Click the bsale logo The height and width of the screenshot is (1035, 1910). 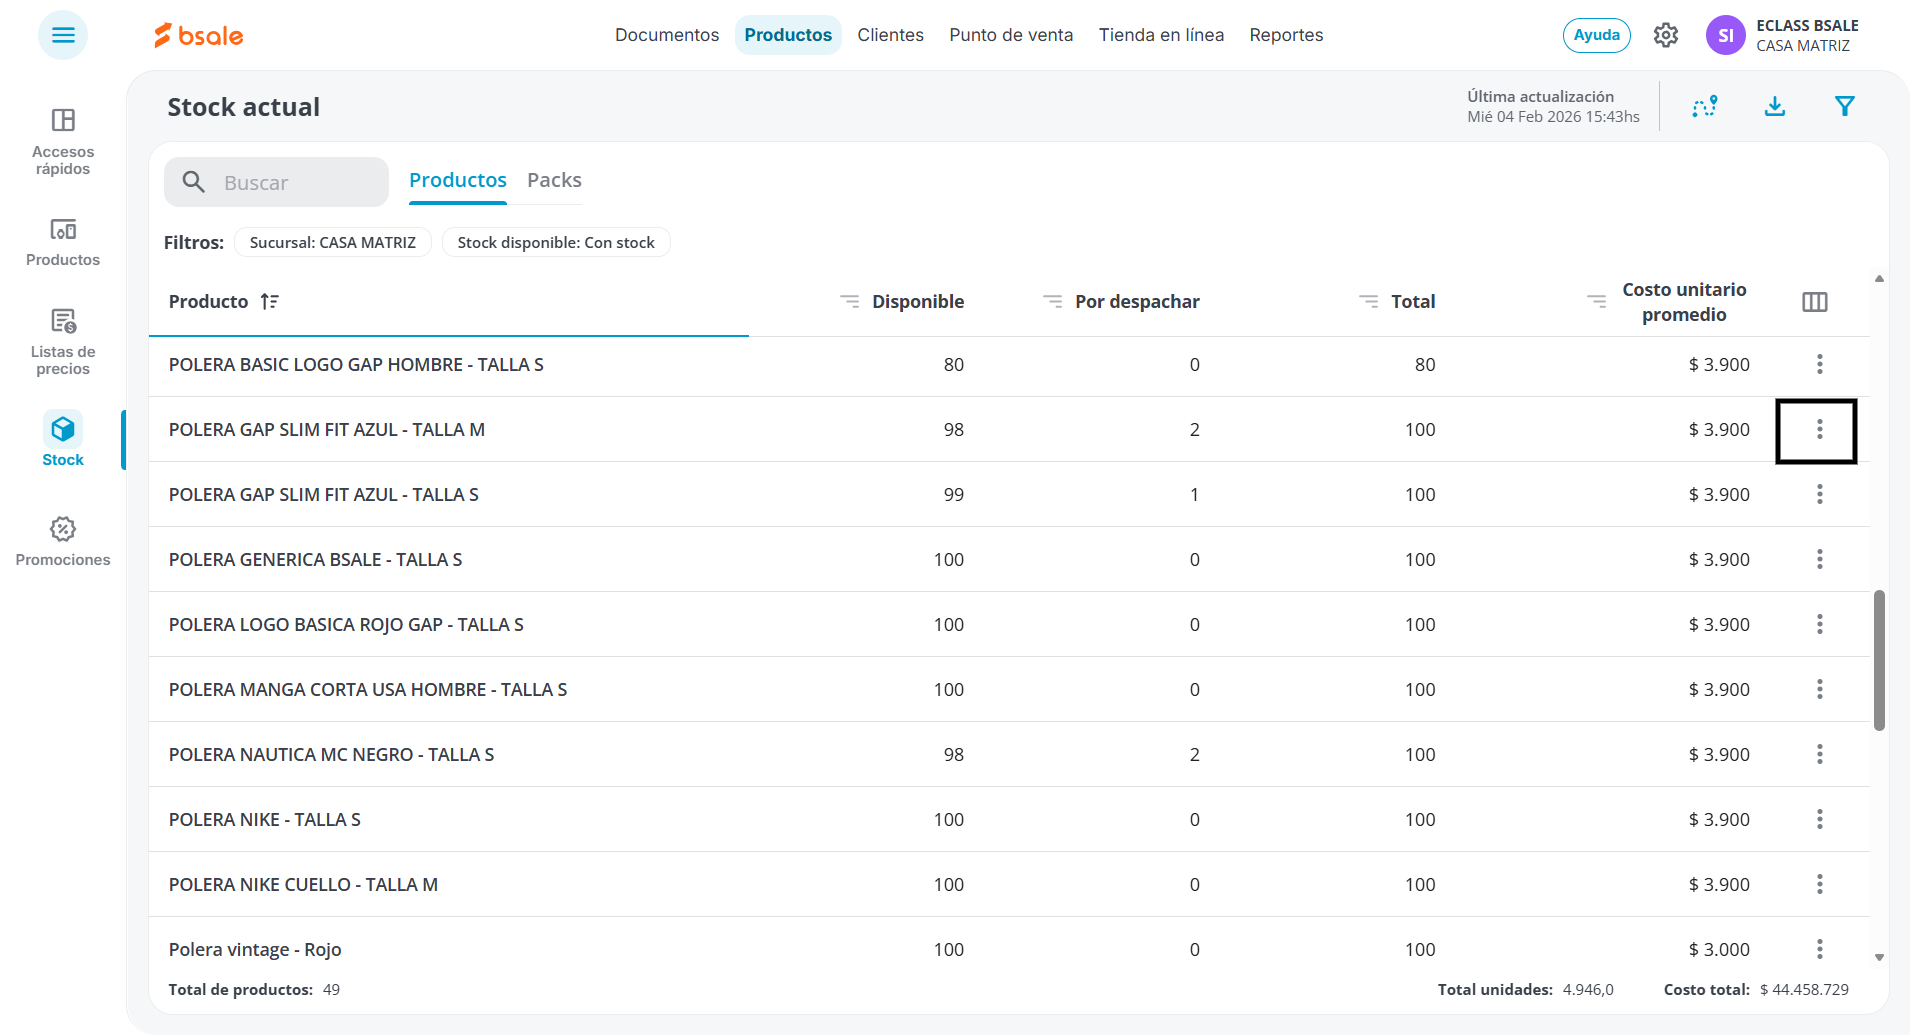[199, 35]
